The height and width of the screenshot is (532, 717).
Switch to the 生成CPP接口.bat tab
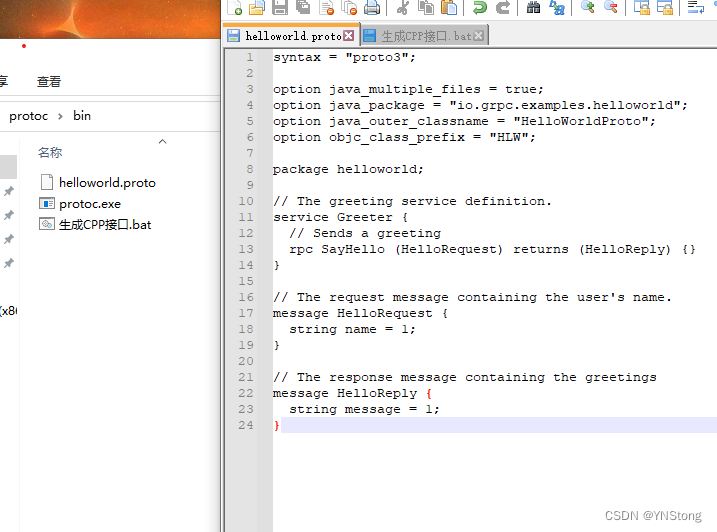(x=426, y=36)
